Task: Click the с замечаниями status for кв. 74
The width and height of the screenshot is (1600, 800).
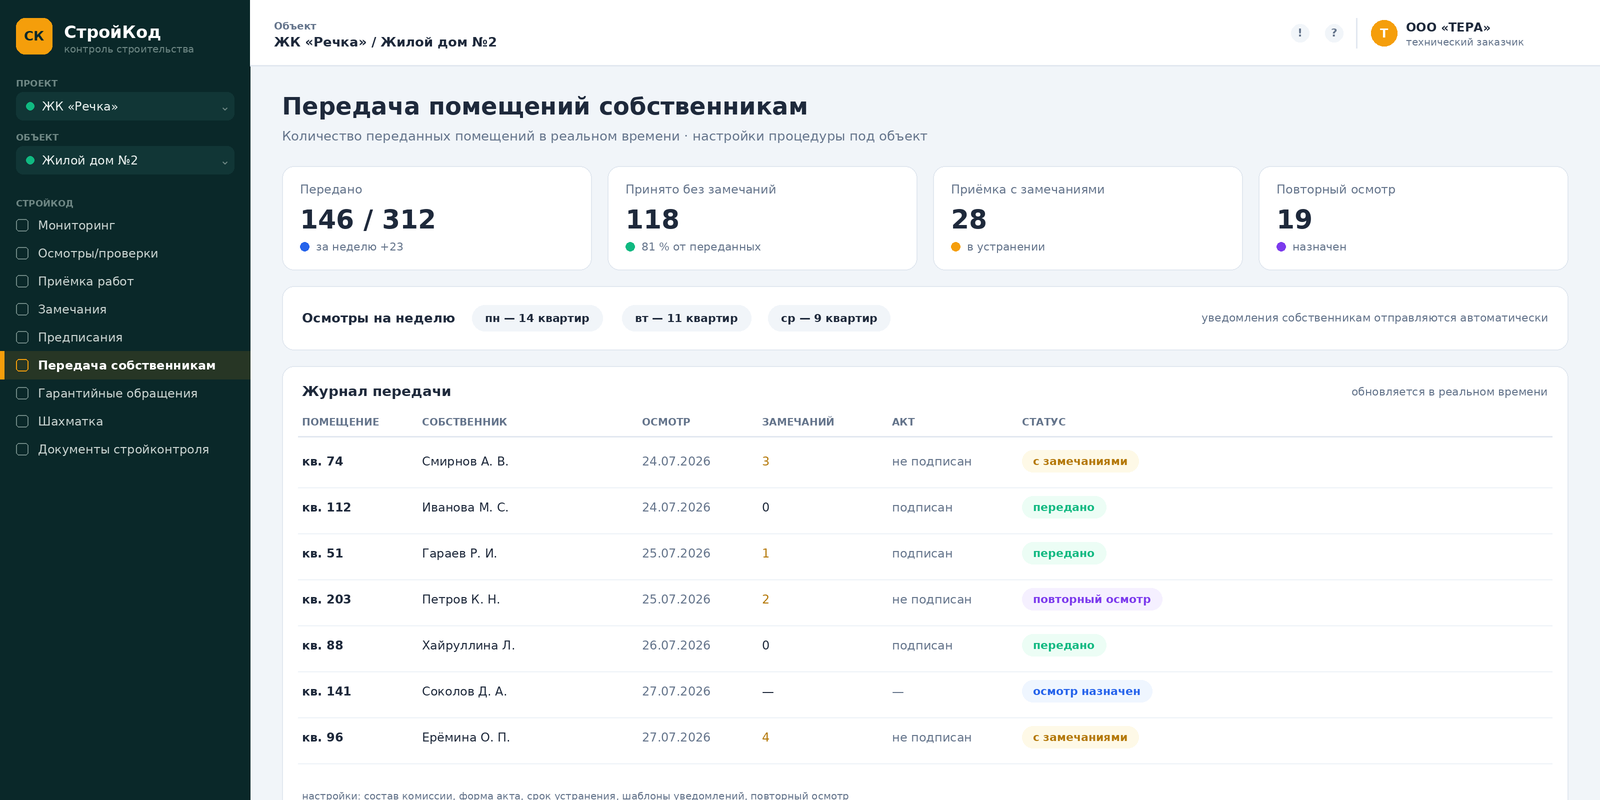Action: pos(1080,461)
